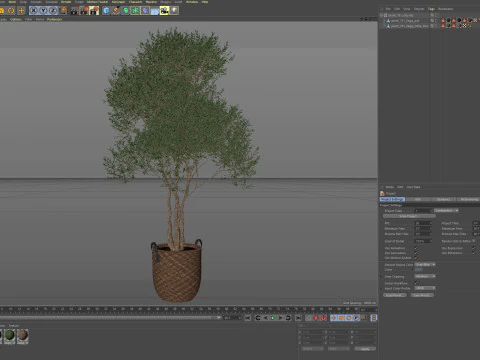The width and height of the screenshot is (480, 360).
Task: Switch to Dynamics tab
Action: coord(443,199)
